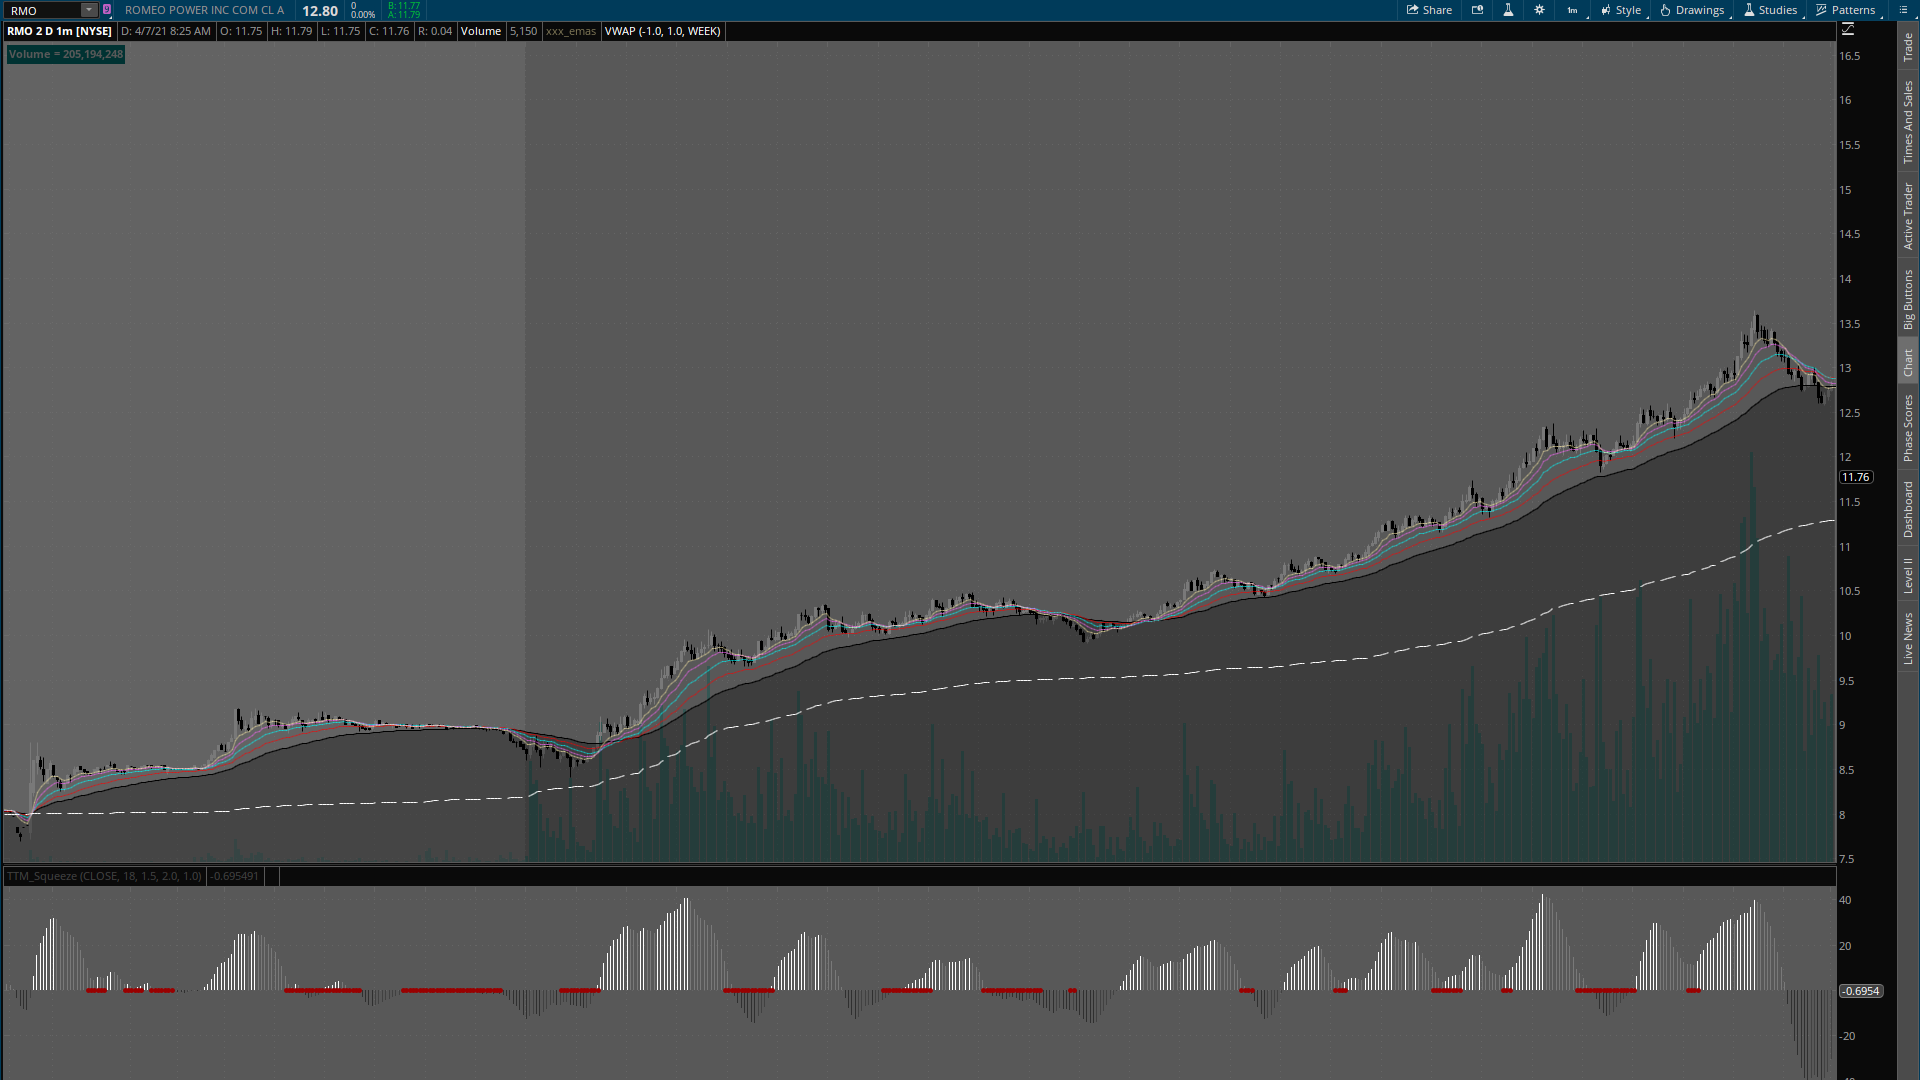Open the 1m timeframe selector
Viewport: 1920px width, 1080px height.
(1572, 10)
